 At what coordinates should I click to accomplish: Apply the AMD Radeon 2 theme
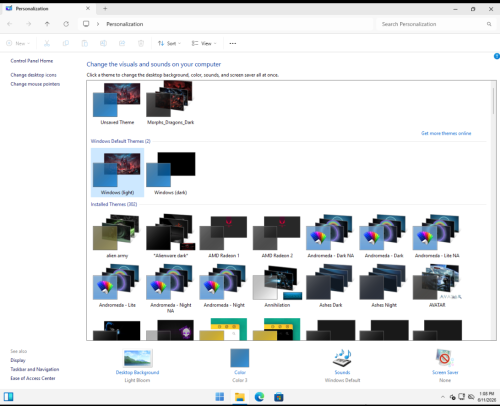point(277,236)
